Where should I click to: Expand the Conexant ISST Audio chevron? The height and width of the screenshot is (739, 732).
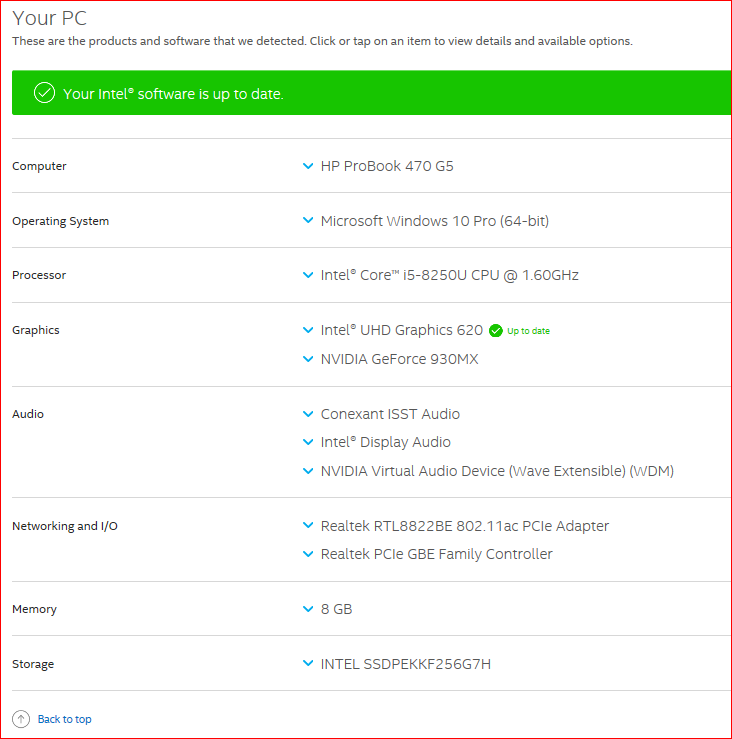click(308, 414)
